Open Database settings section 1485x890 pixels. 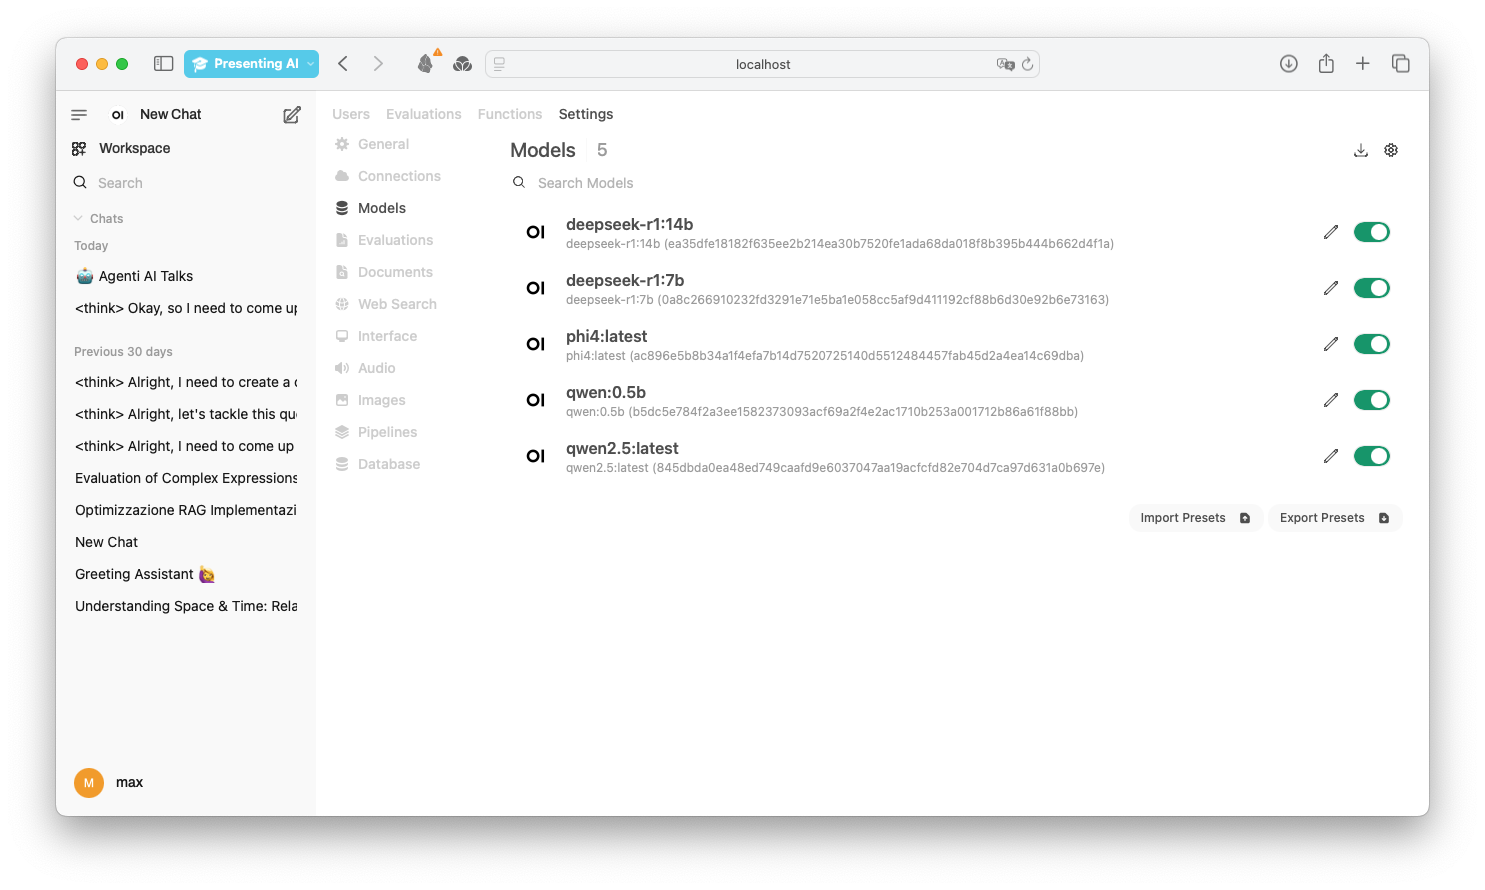tap(377, 464)
